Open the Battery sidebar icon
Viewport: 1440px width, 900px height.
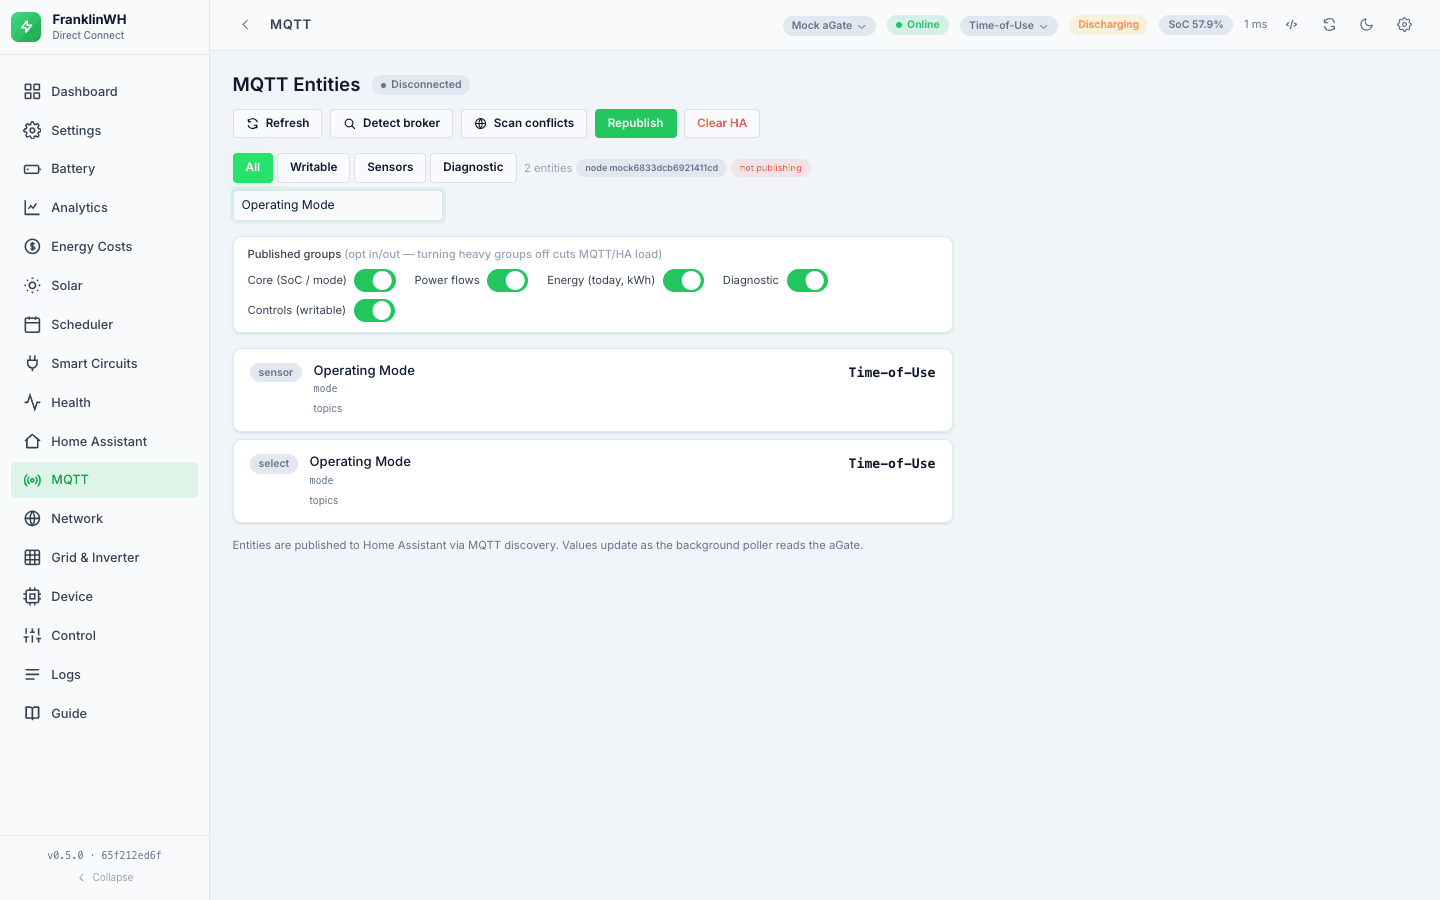(x=32, y=169)
